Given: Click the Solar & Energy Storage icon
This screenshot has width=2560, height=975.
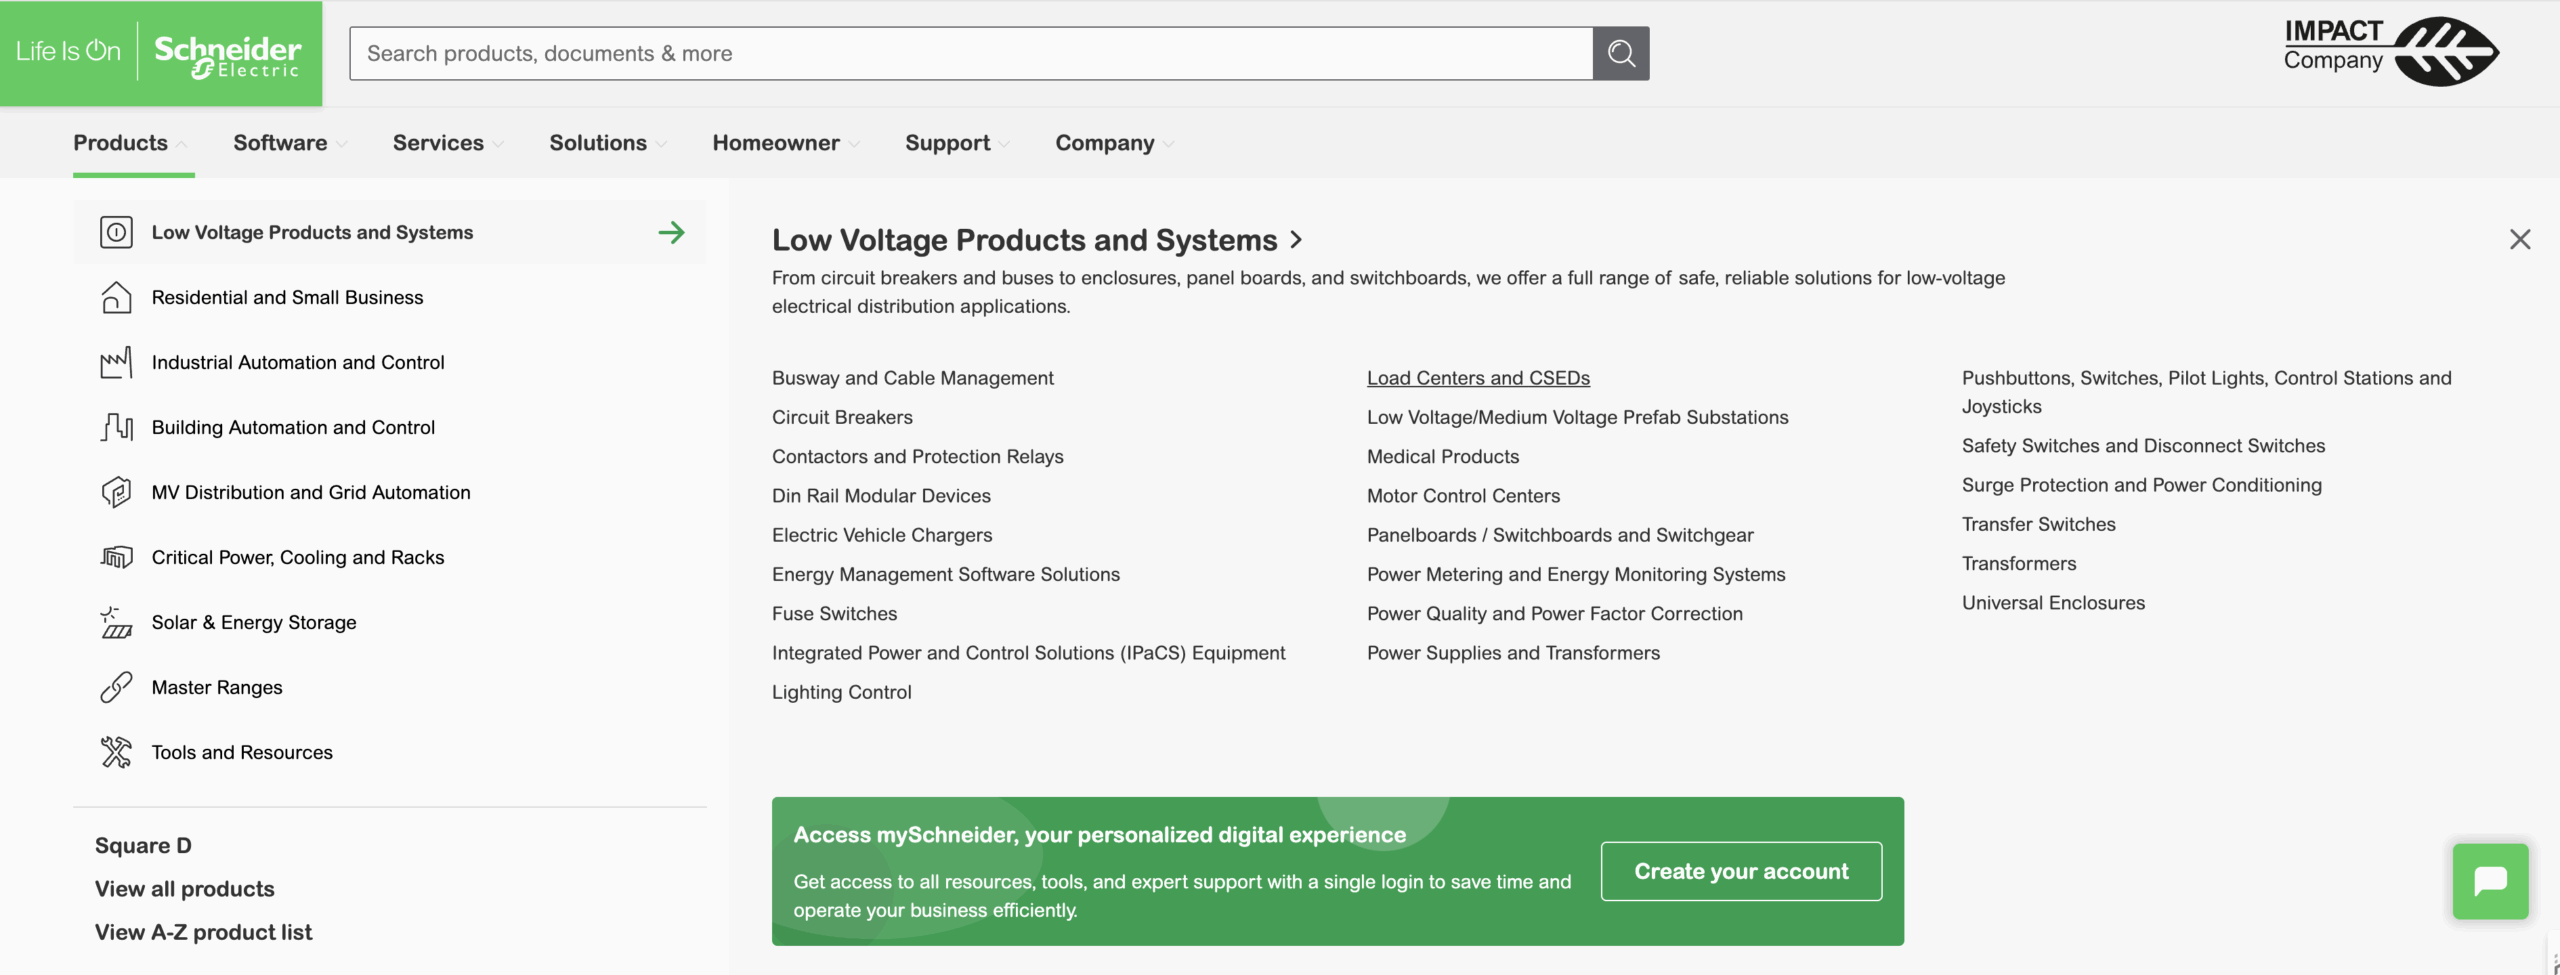Looking at the screenshot, I should (x=116, y=622).
